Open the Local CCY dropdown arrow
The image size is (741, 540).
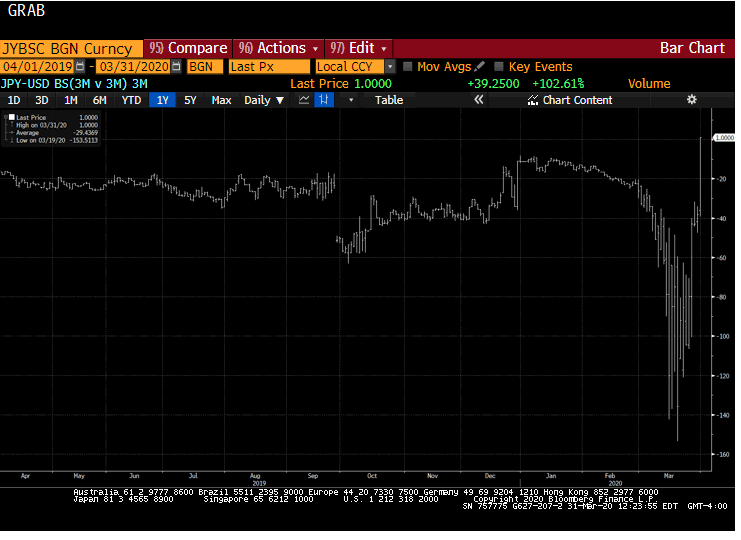tap(390, 67)
